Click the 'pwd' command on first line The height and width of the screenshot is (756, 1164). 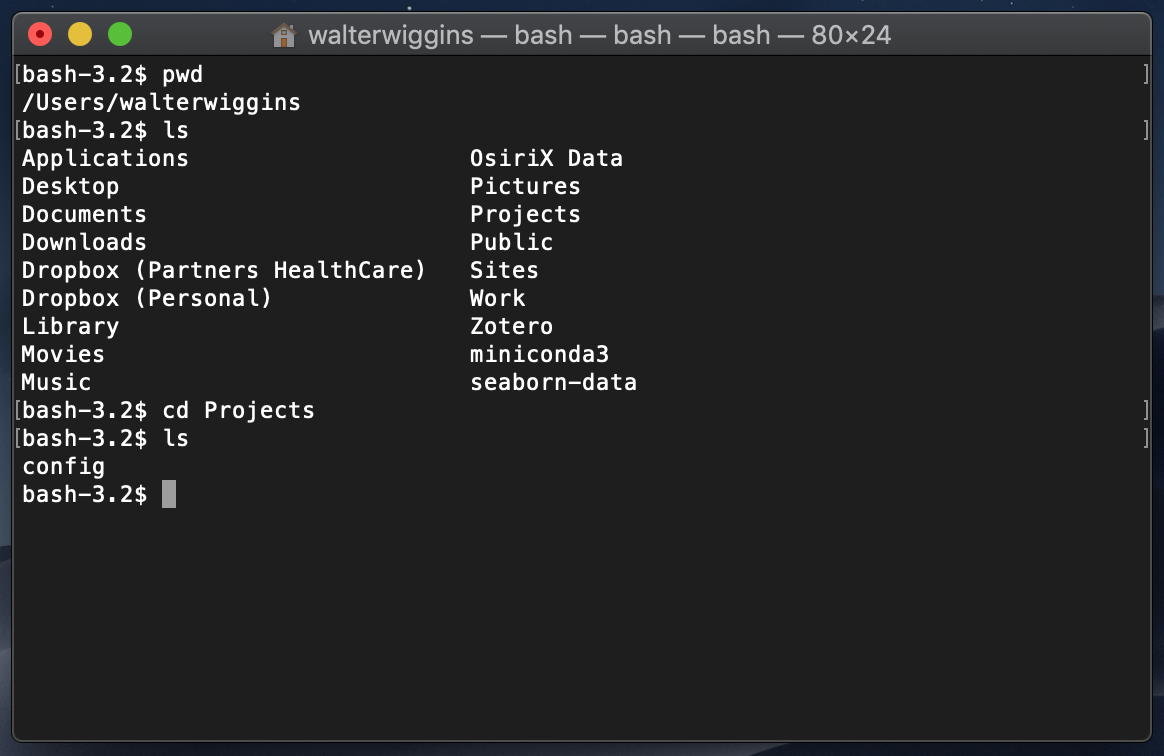pyautogui.click(x=182, y=74)
